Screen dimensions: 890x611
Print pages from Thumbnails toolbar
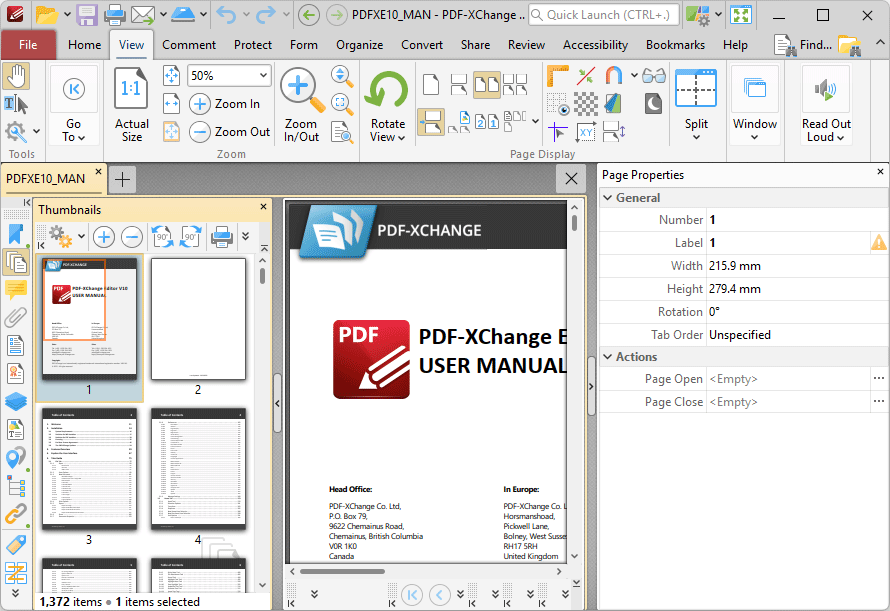point(222,237)
